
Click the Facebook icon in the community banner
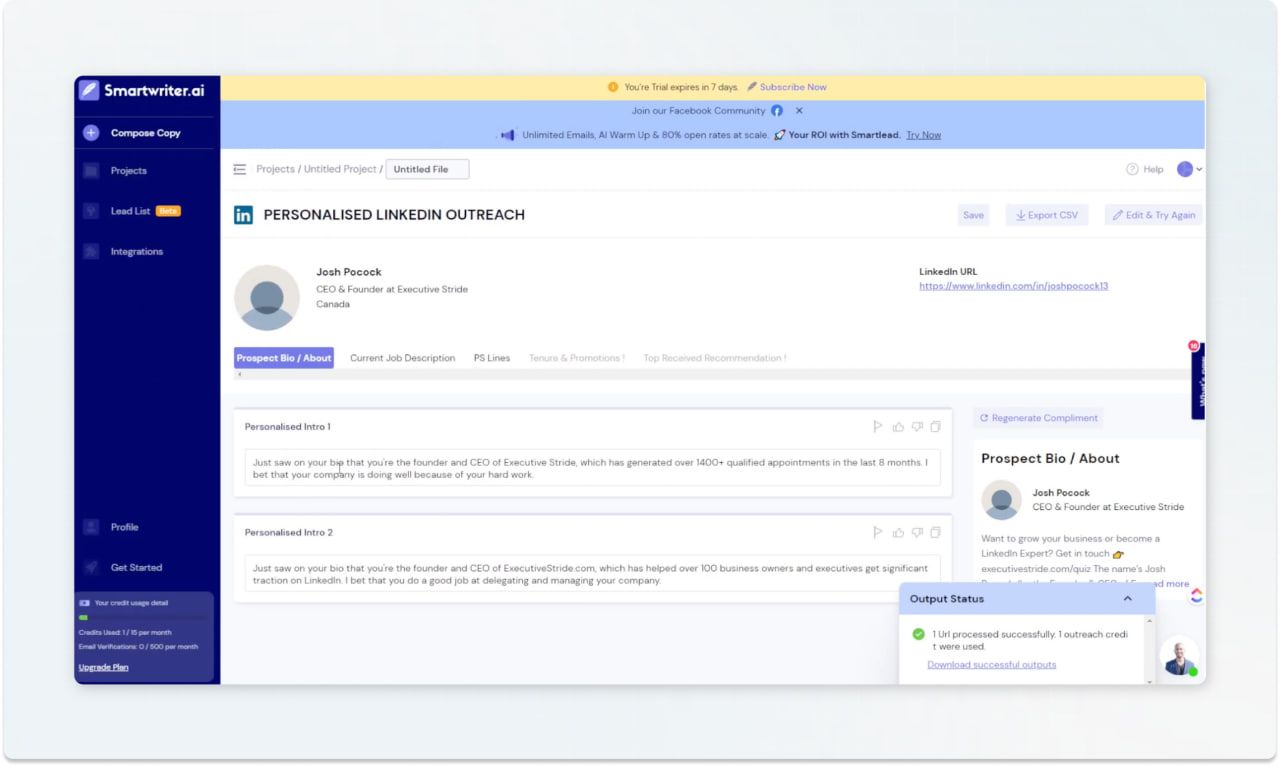pyautogui.click(x=777, y=111)
